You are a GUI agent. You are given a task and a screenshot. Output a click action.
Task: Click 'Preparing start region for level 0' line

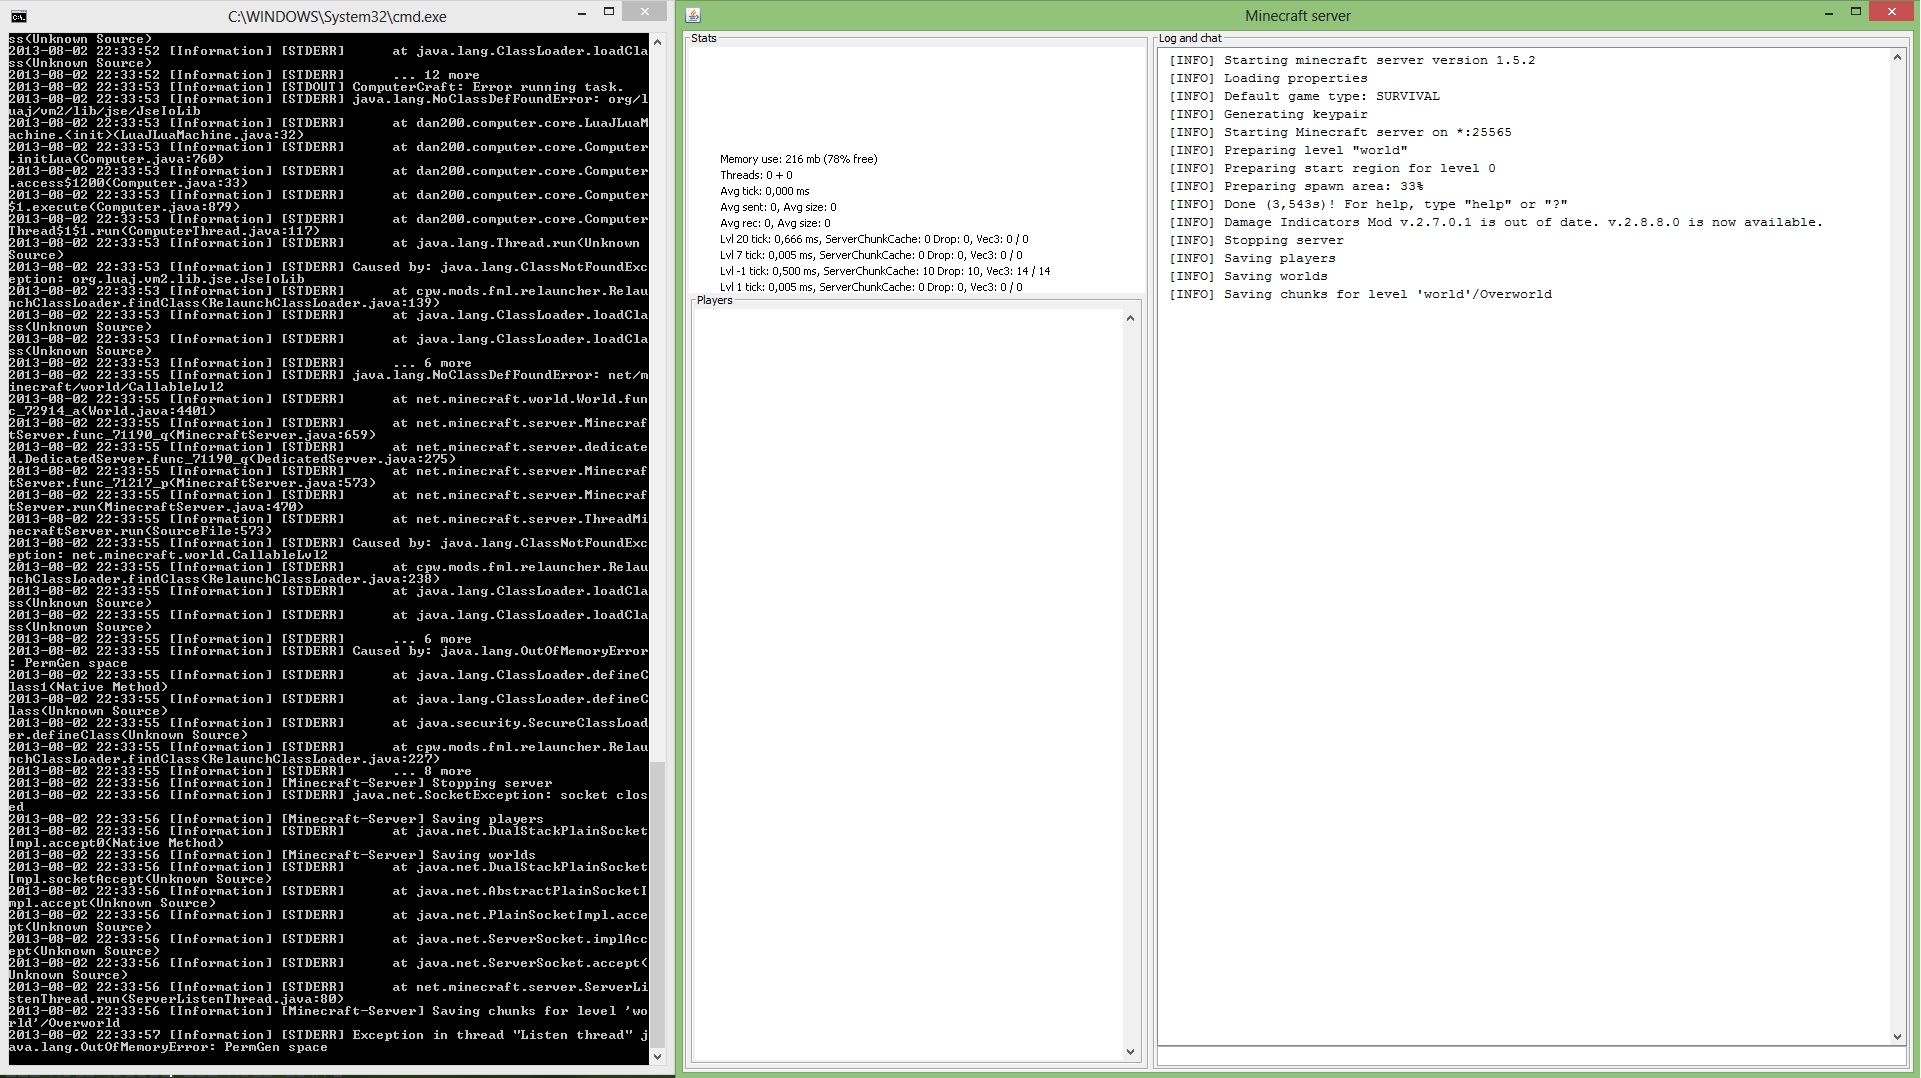tap(1332, 169)
